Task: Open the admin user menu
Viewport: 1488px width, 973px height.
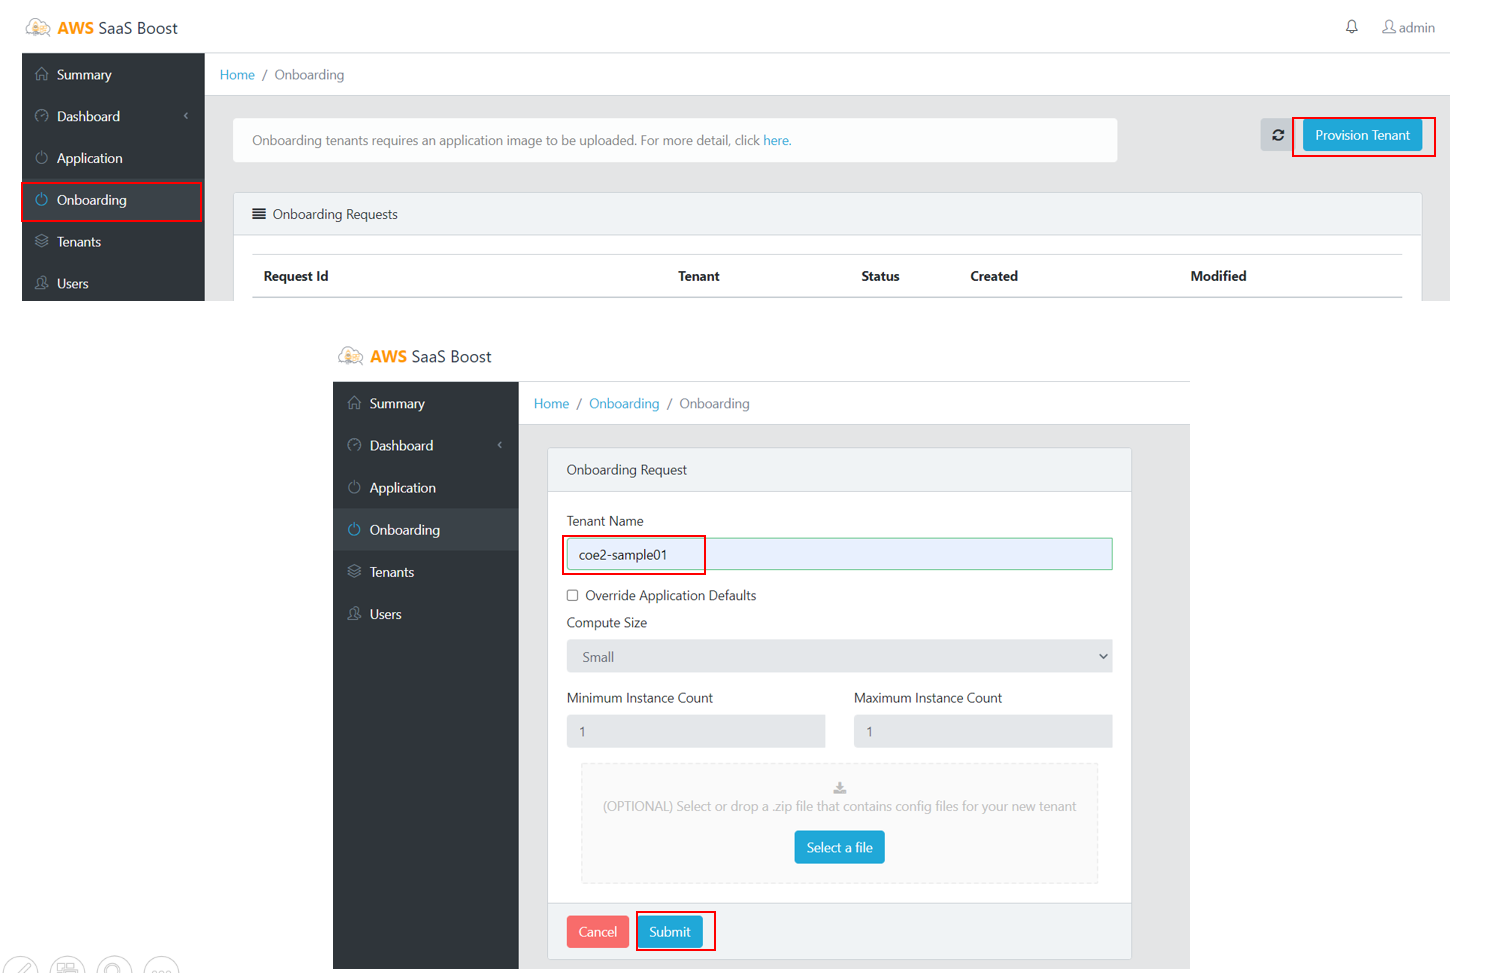Action: tap(1408, 27)
